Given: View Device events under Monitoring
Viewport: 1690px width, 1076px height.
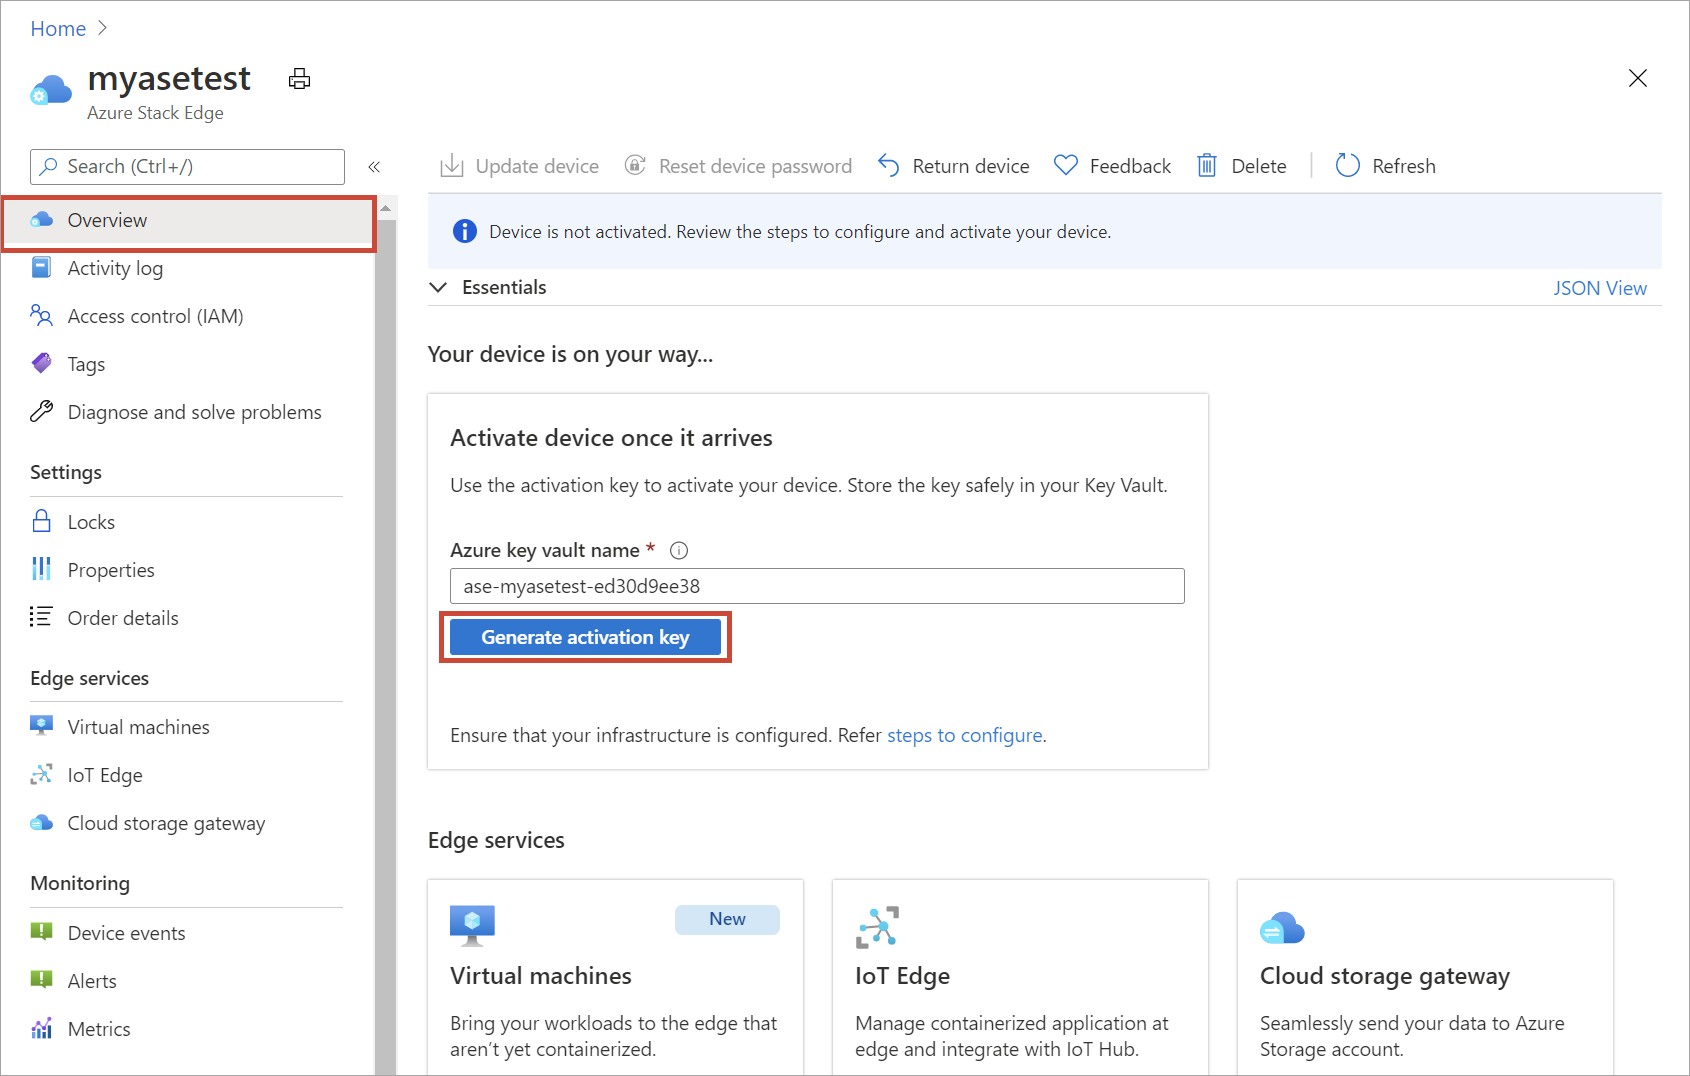Looking at the screenshot, I should 125,932.
